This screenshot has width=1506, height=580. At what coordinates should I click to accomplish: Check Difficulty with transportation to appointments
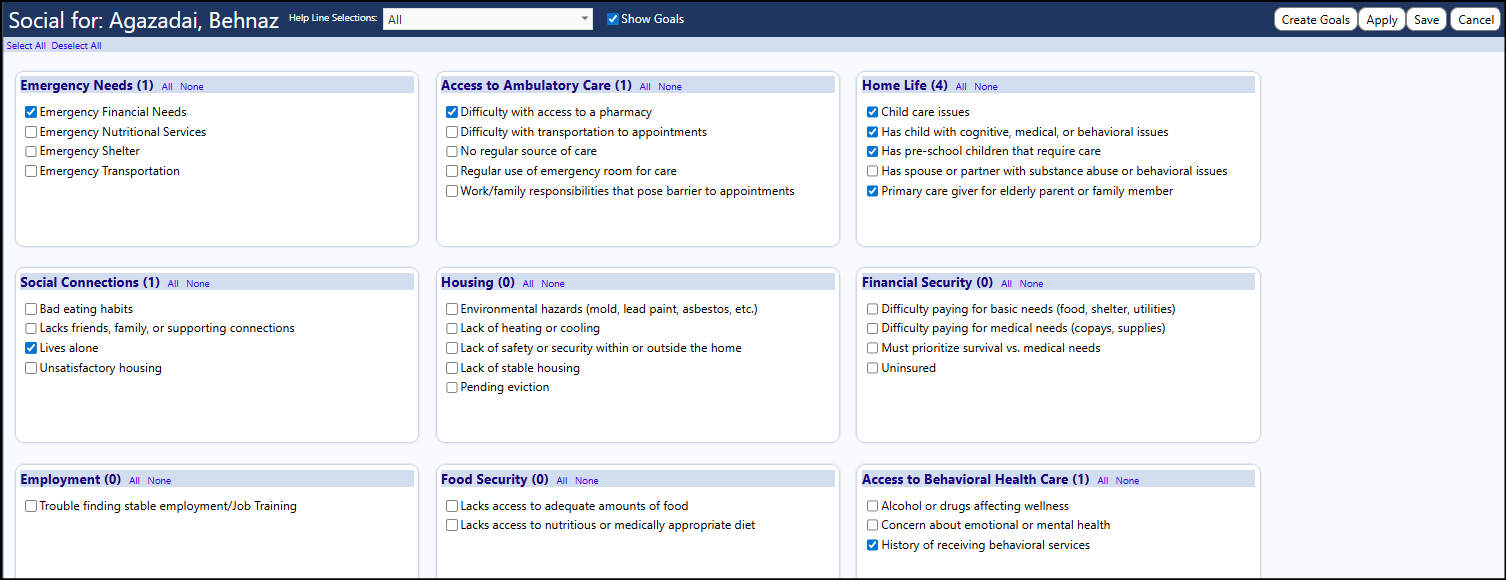click(x=452, y=132)
